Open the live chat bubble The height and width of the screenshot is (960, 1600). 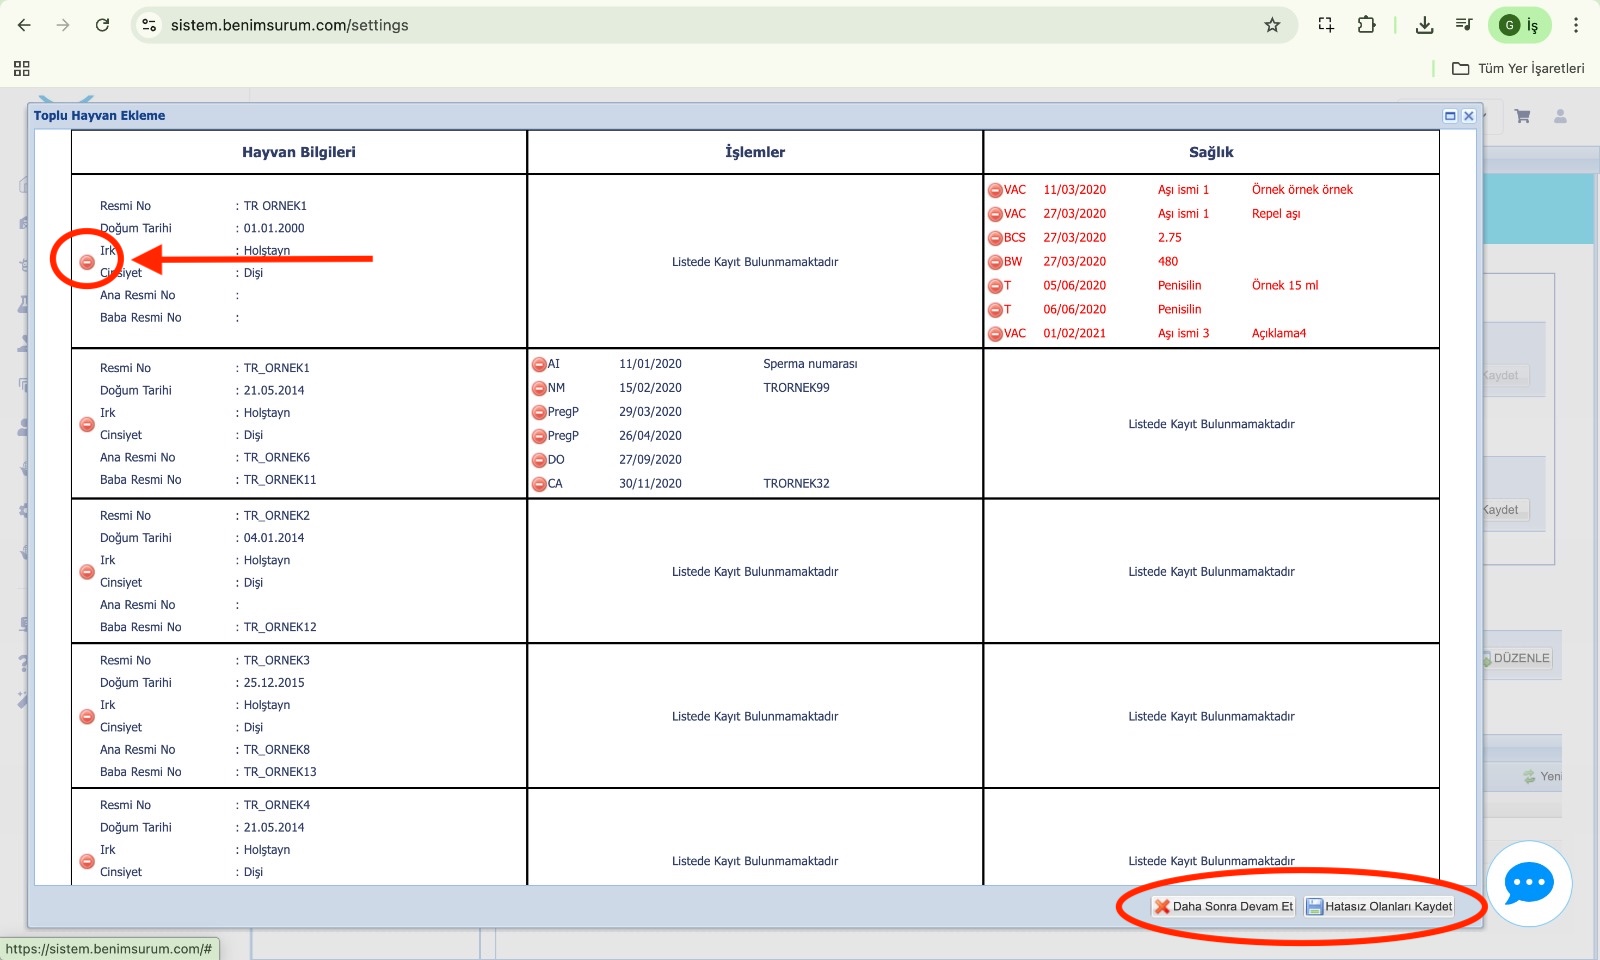click(1528, 883)
